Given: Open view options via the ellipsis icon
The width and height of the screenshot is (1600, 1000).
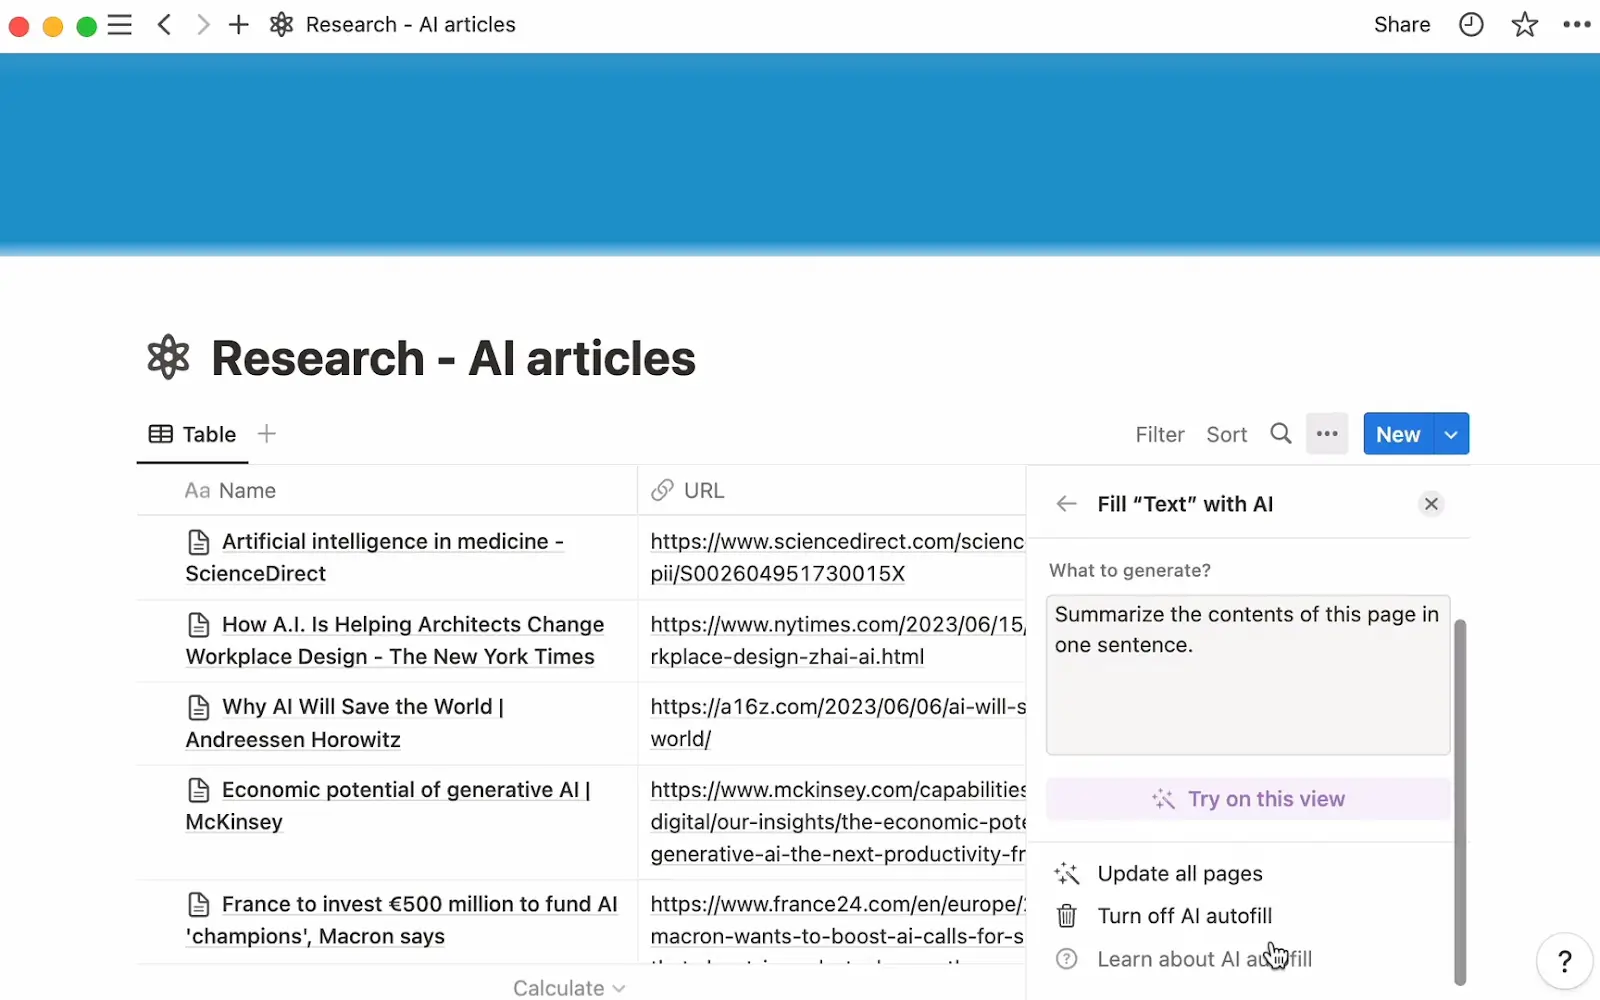Looking at the screenshot, I should point(1326,433).
